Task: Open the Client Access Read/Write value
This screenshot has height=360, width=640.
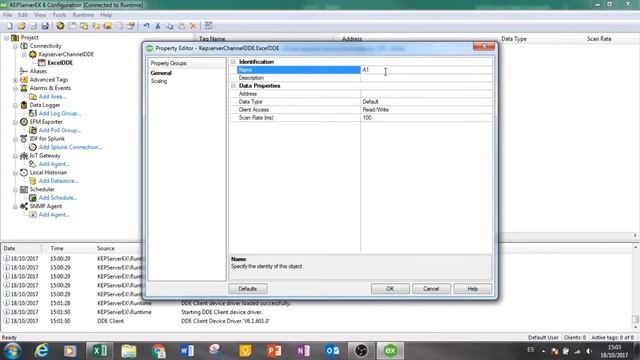Action: coord(426,109)
